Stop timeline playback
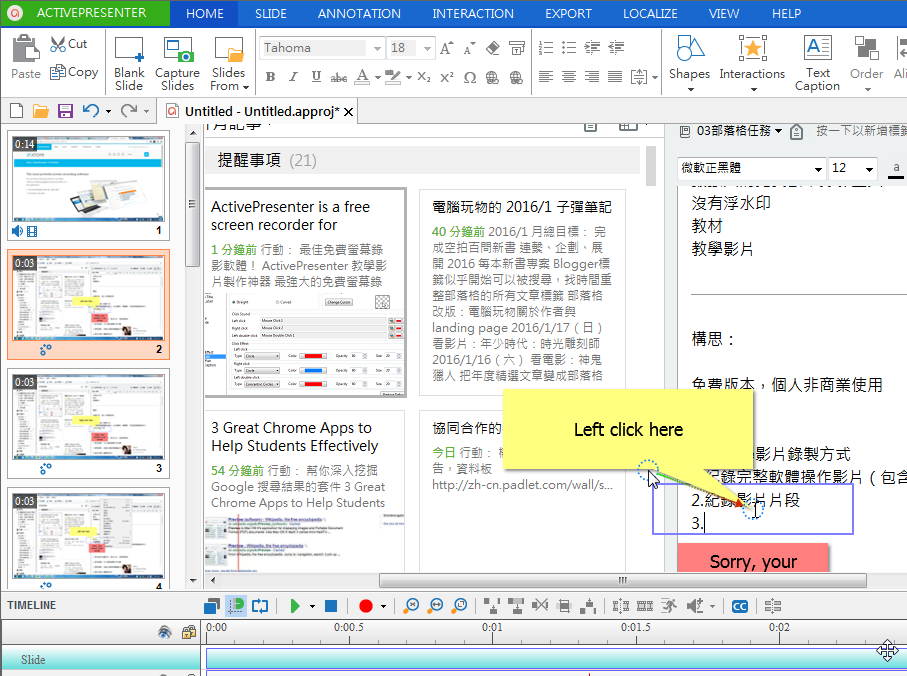907x676 pixels. (331, 606)
